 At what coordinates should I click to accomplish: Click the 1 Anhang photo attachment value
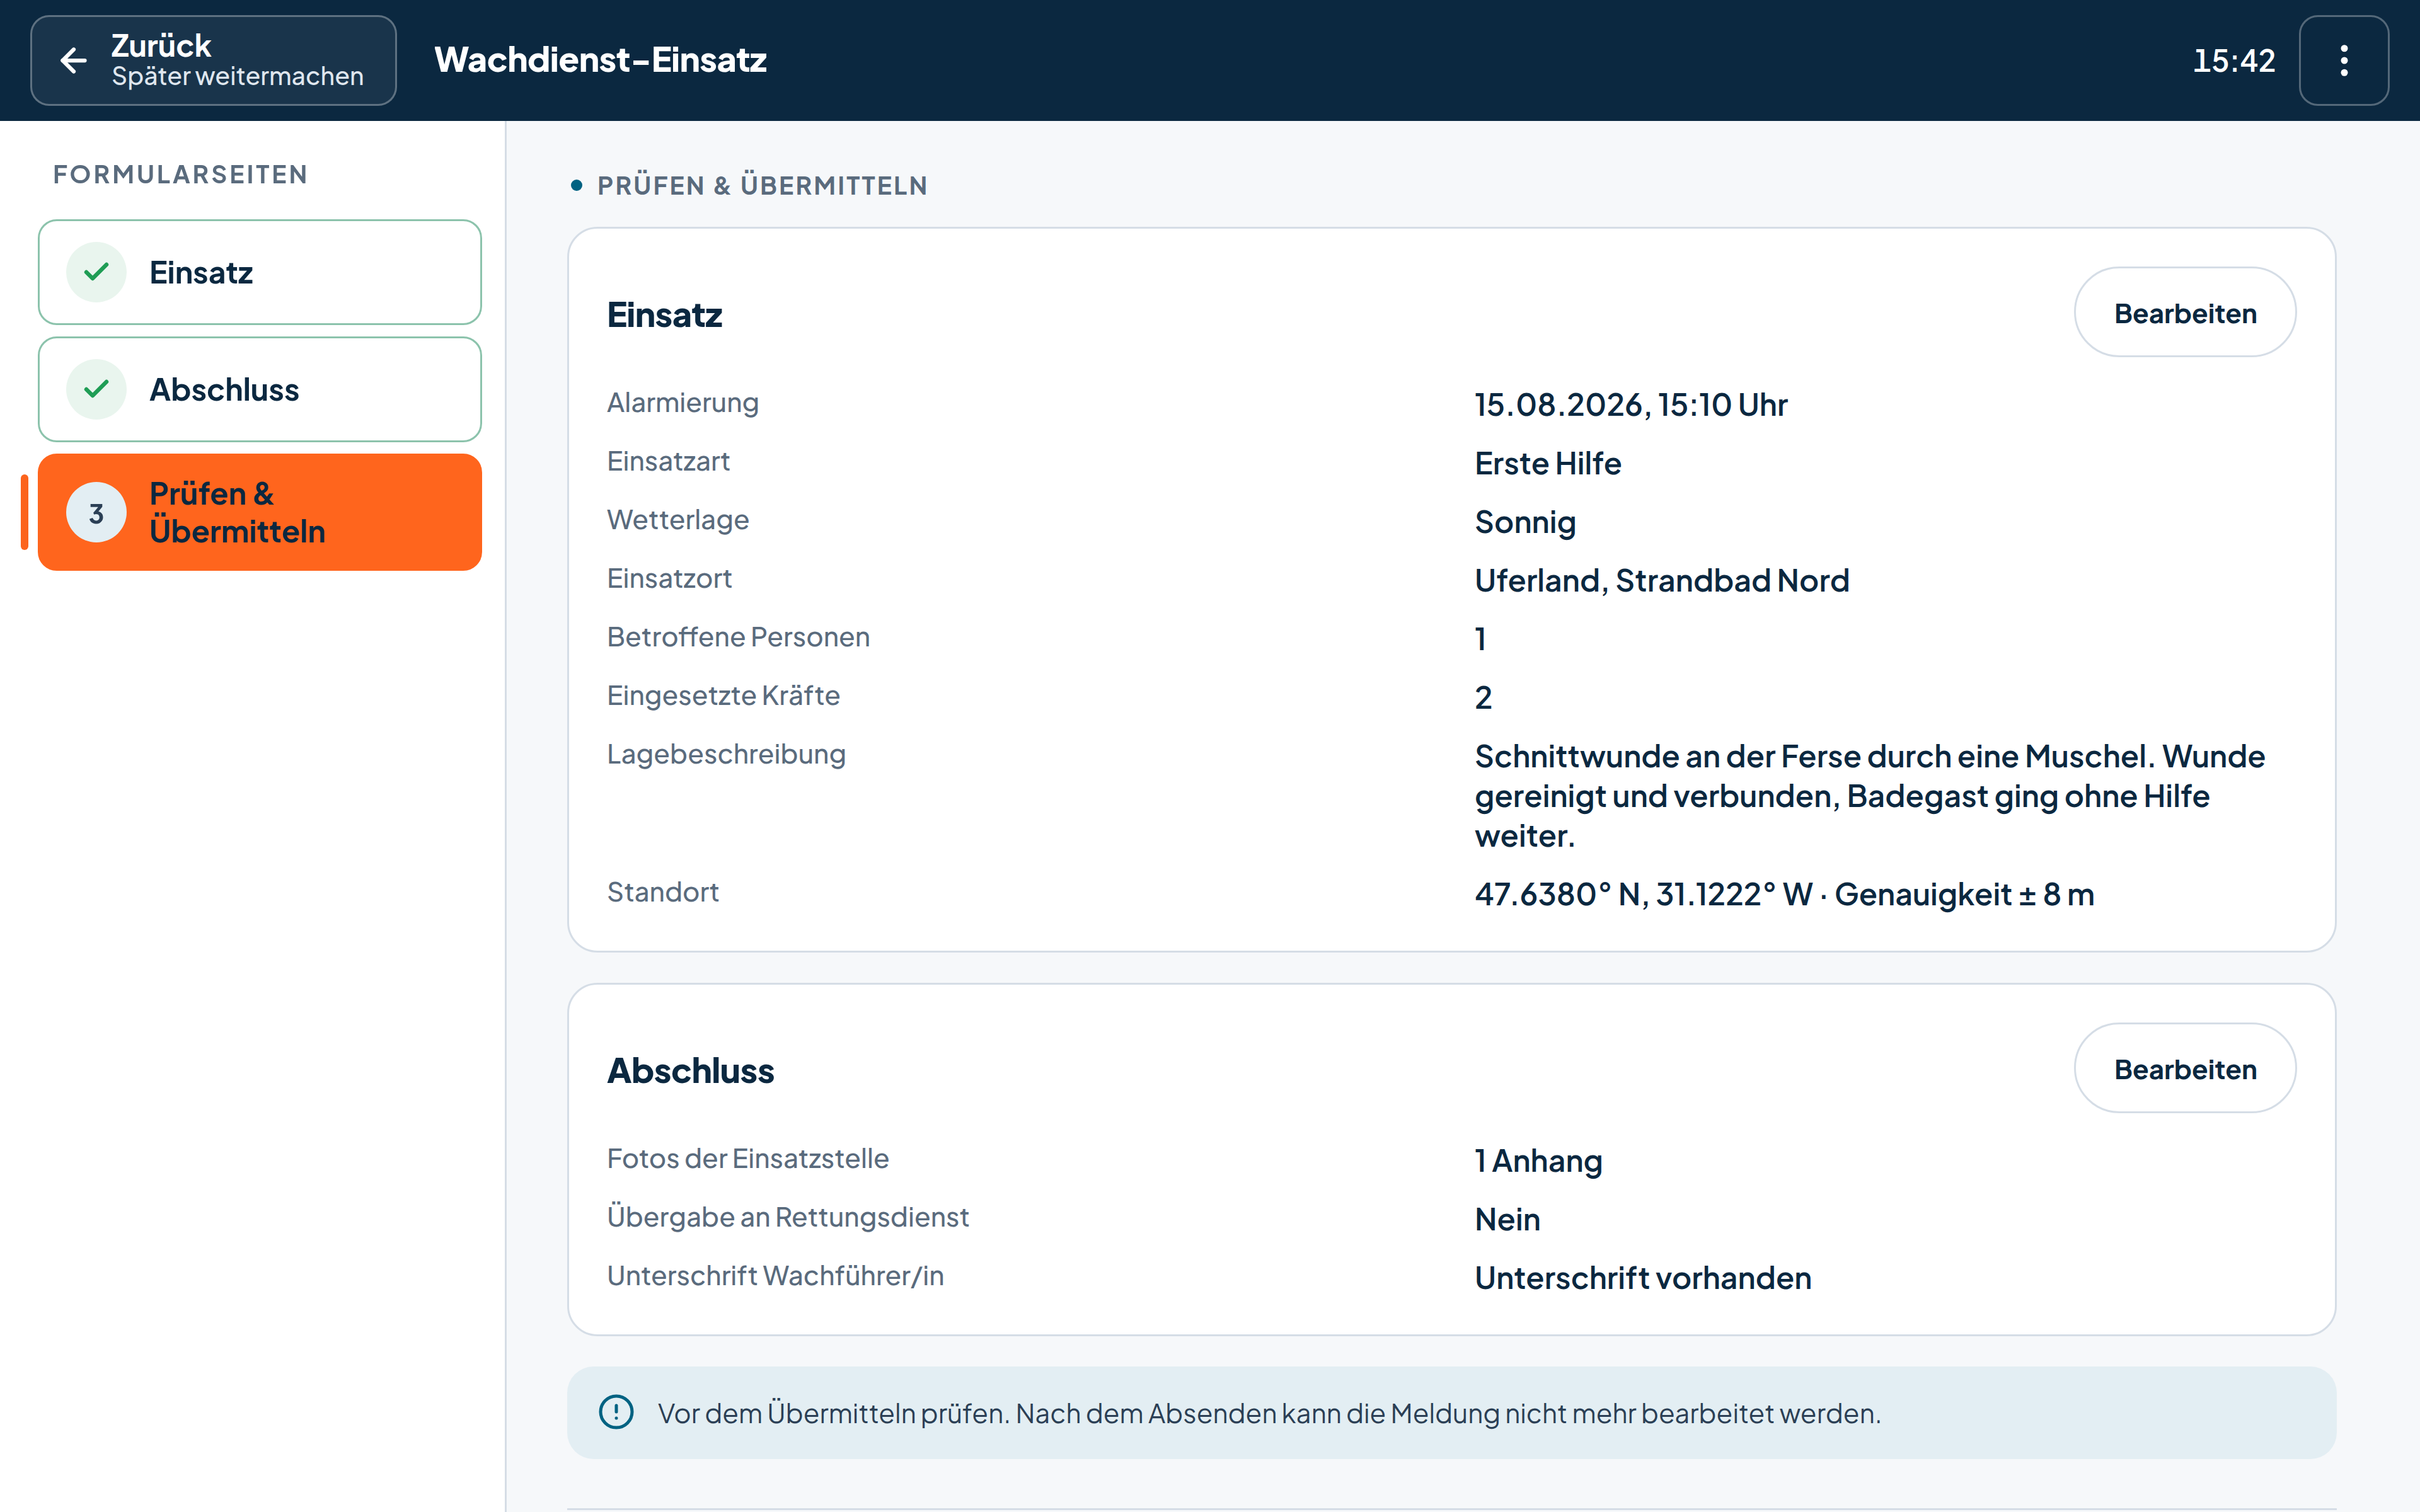(1538, 1161)
